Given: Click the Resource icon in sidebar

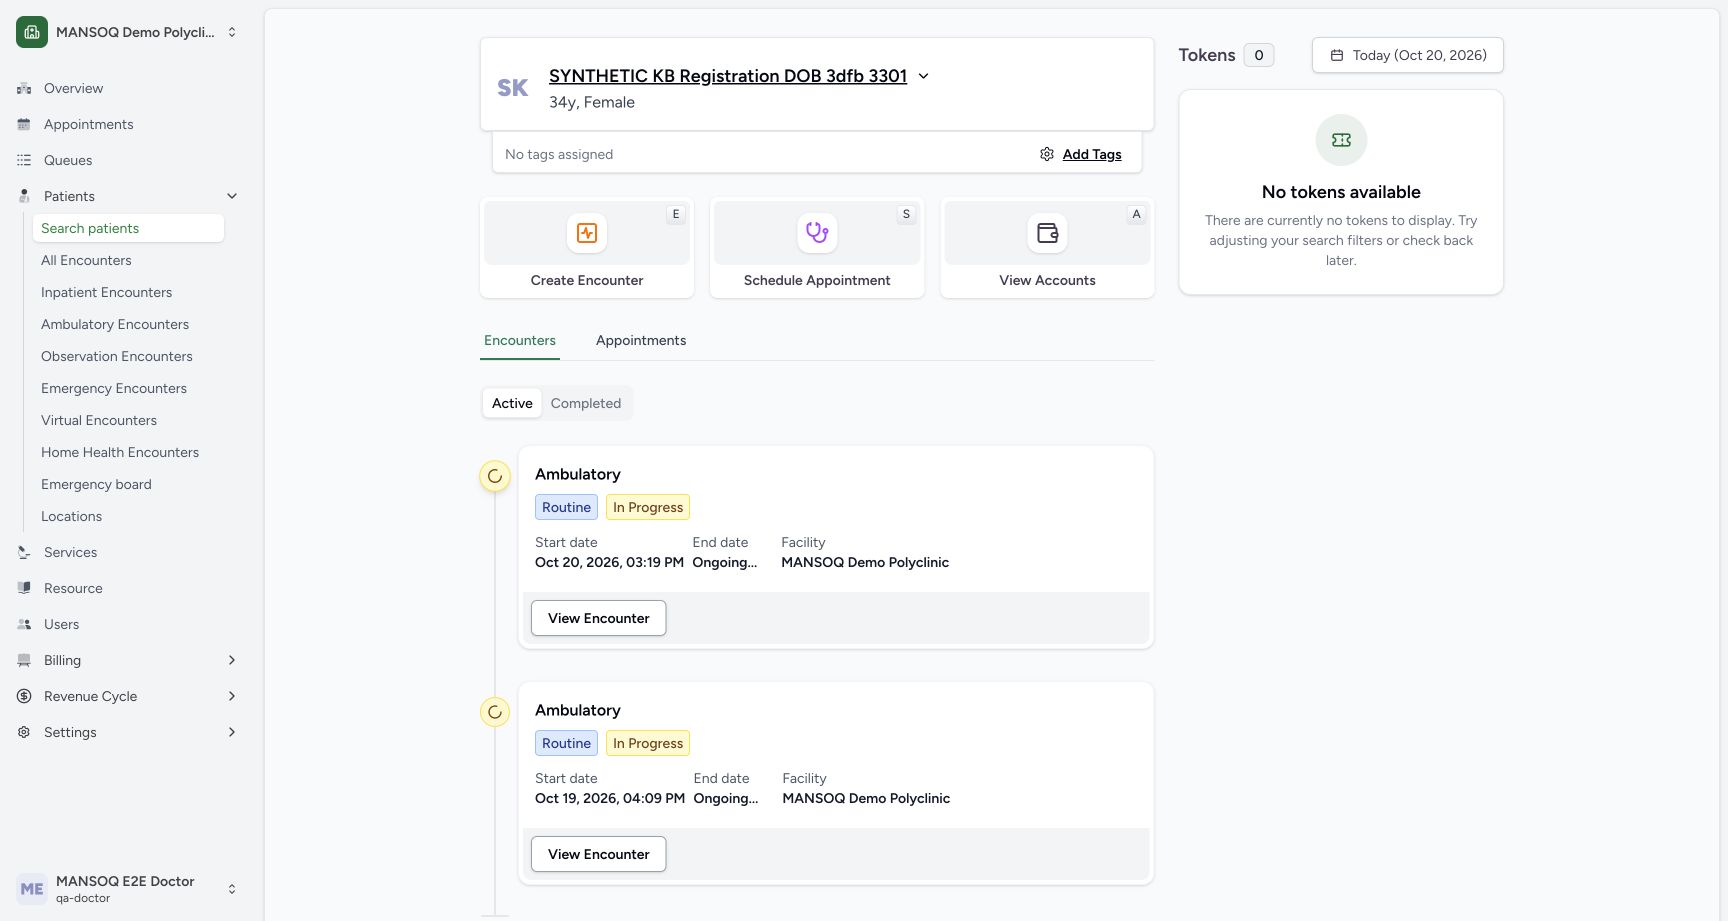Looking at the screenshot, I should coord(24,588).
